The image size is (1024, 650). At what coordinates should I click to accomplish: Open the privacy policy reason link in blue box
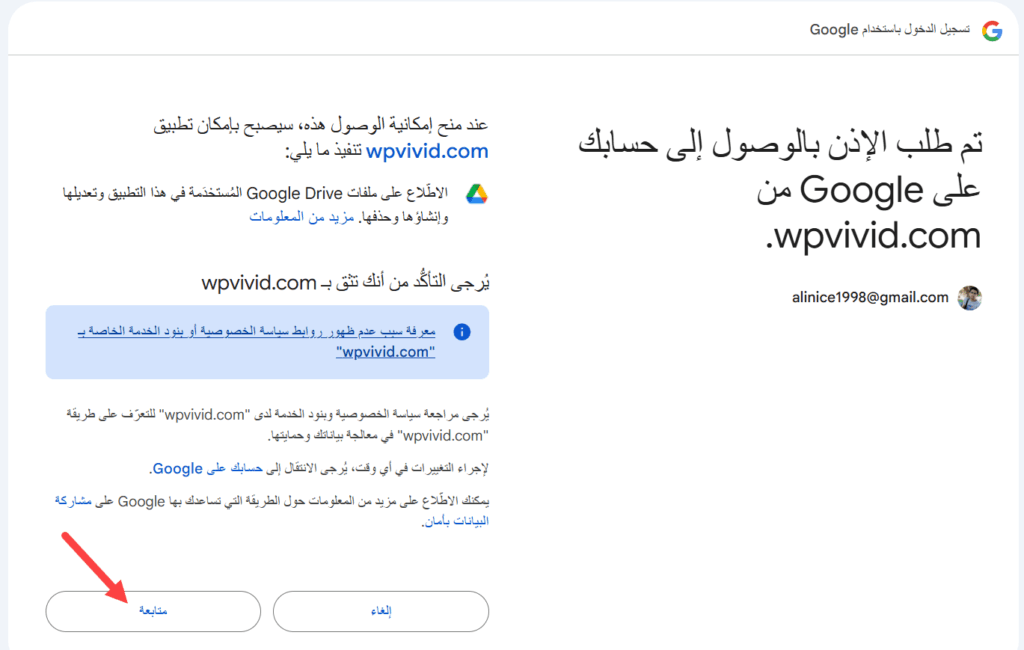point(257,342)
